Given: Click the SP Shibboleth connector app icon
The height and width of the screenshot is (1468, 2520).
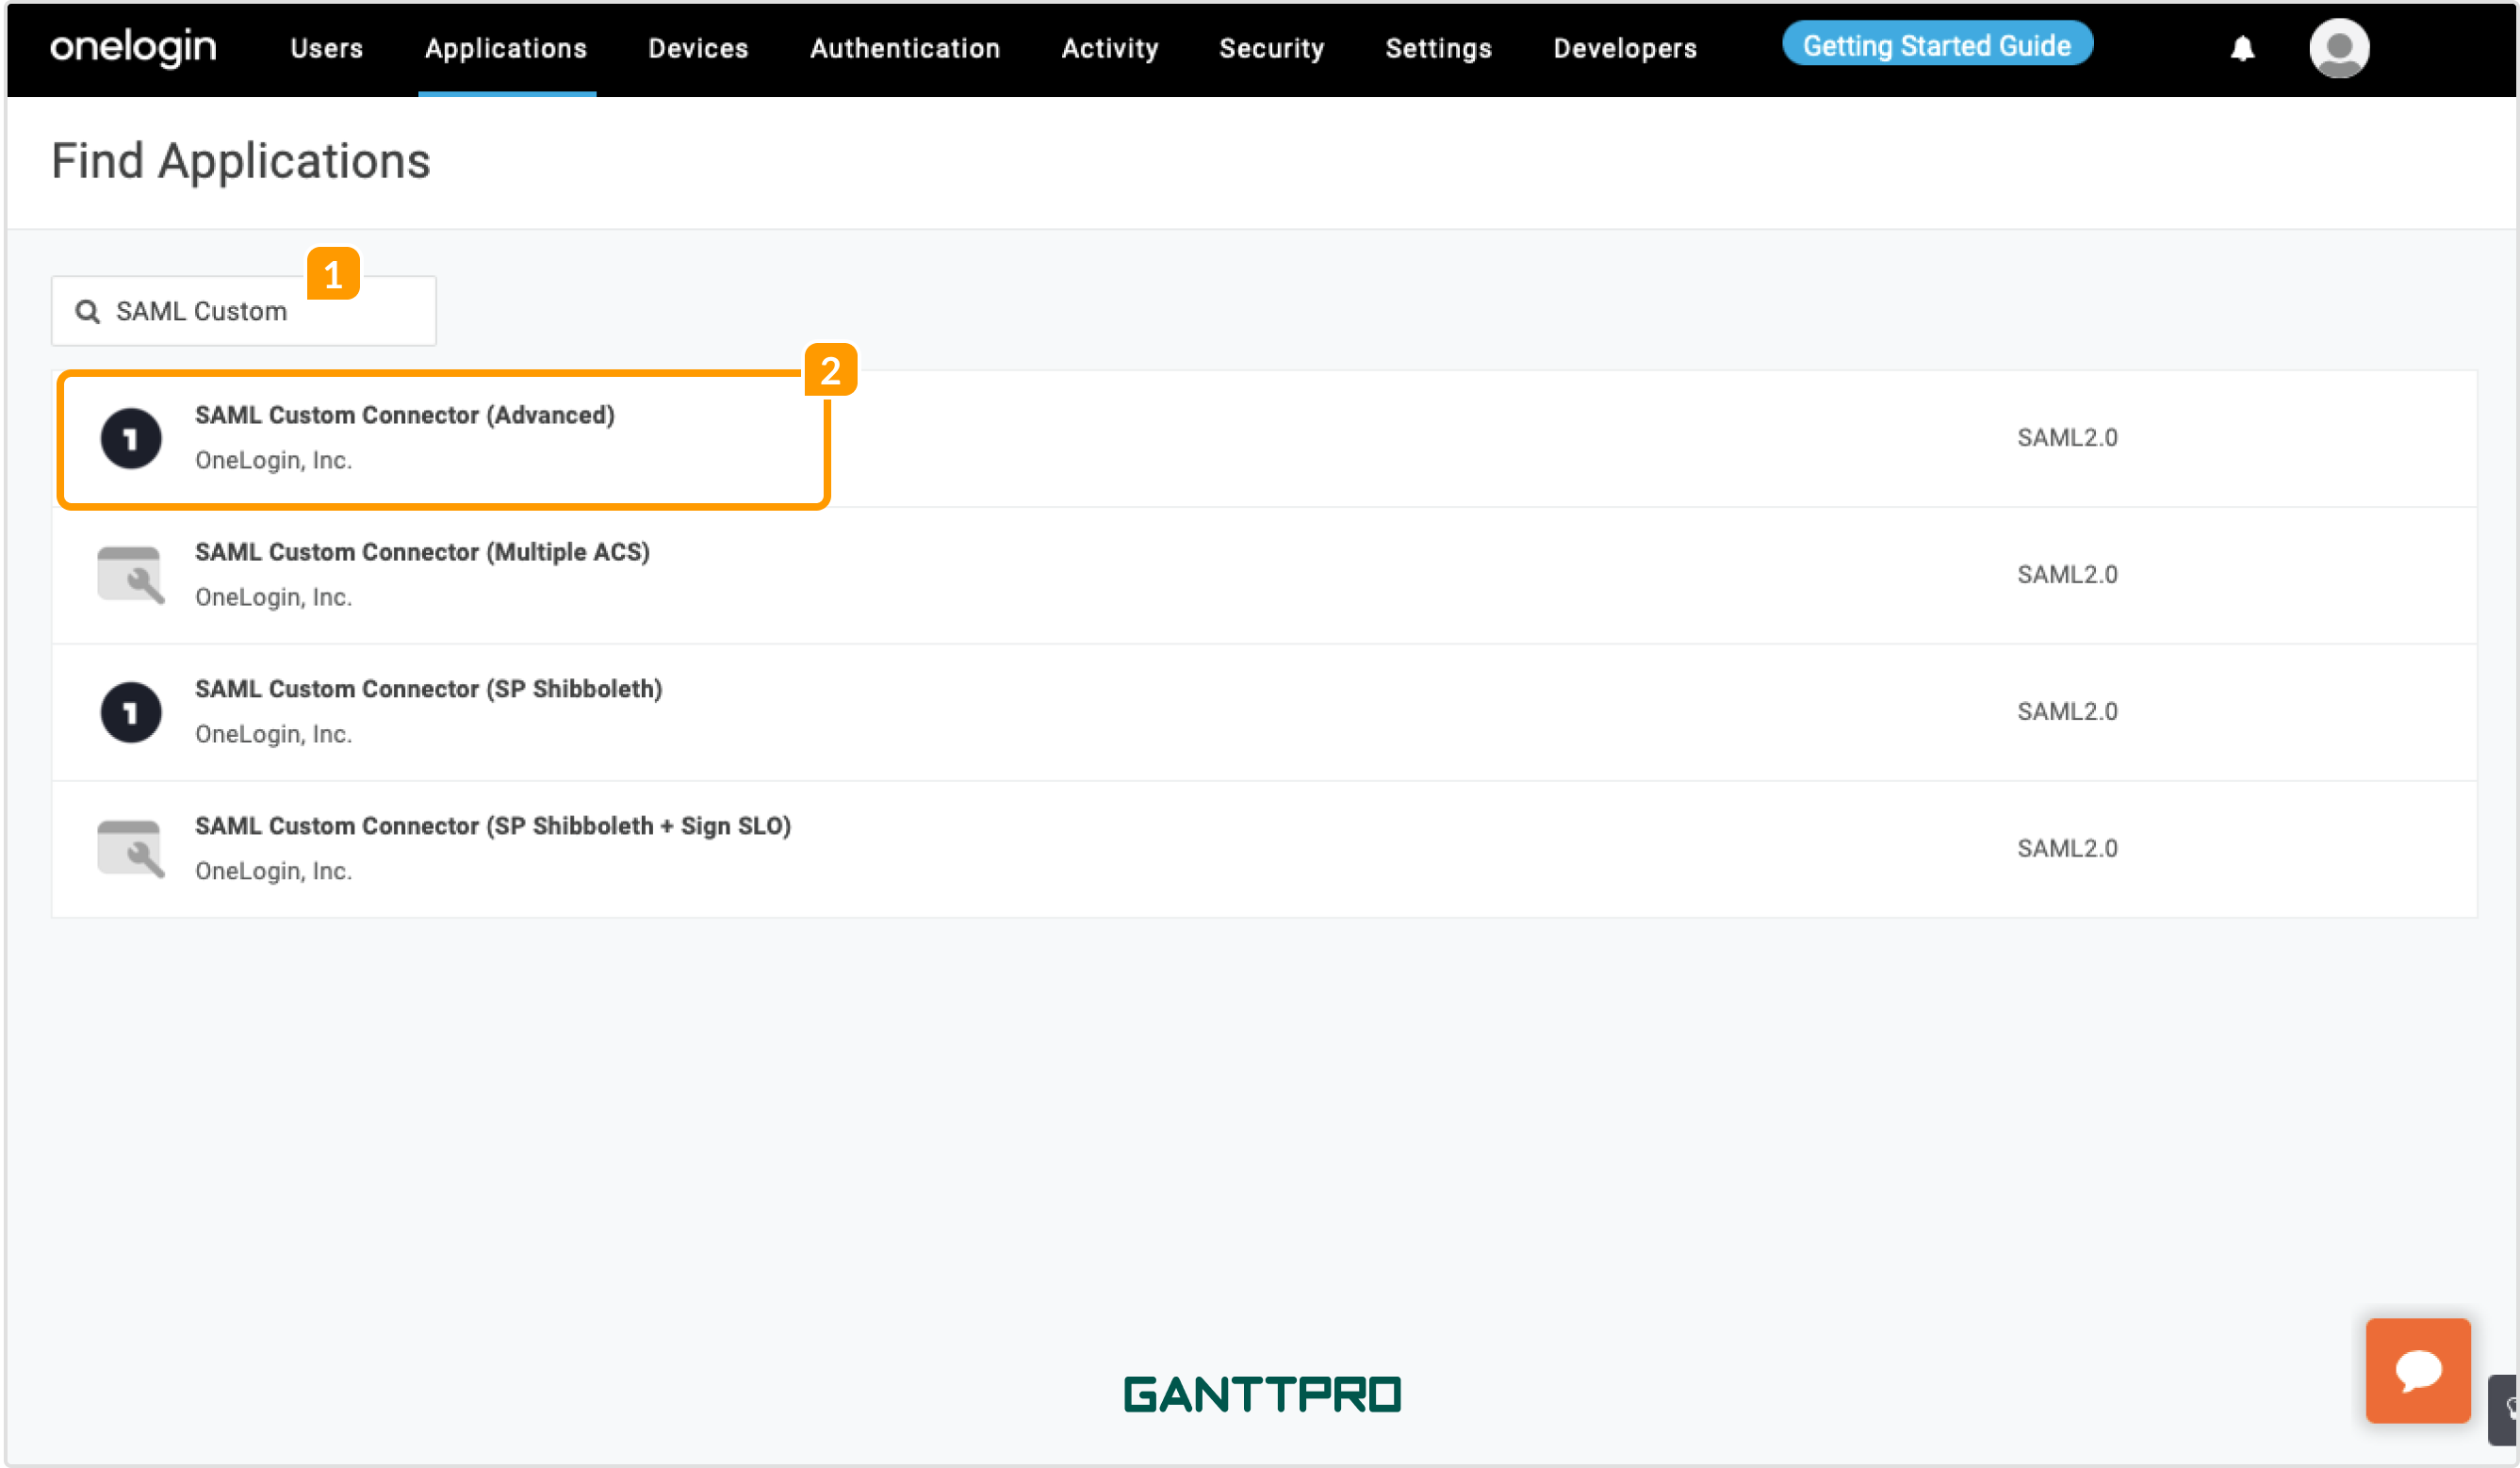Looking at the screenshot, I should click(x=131, y=712).
